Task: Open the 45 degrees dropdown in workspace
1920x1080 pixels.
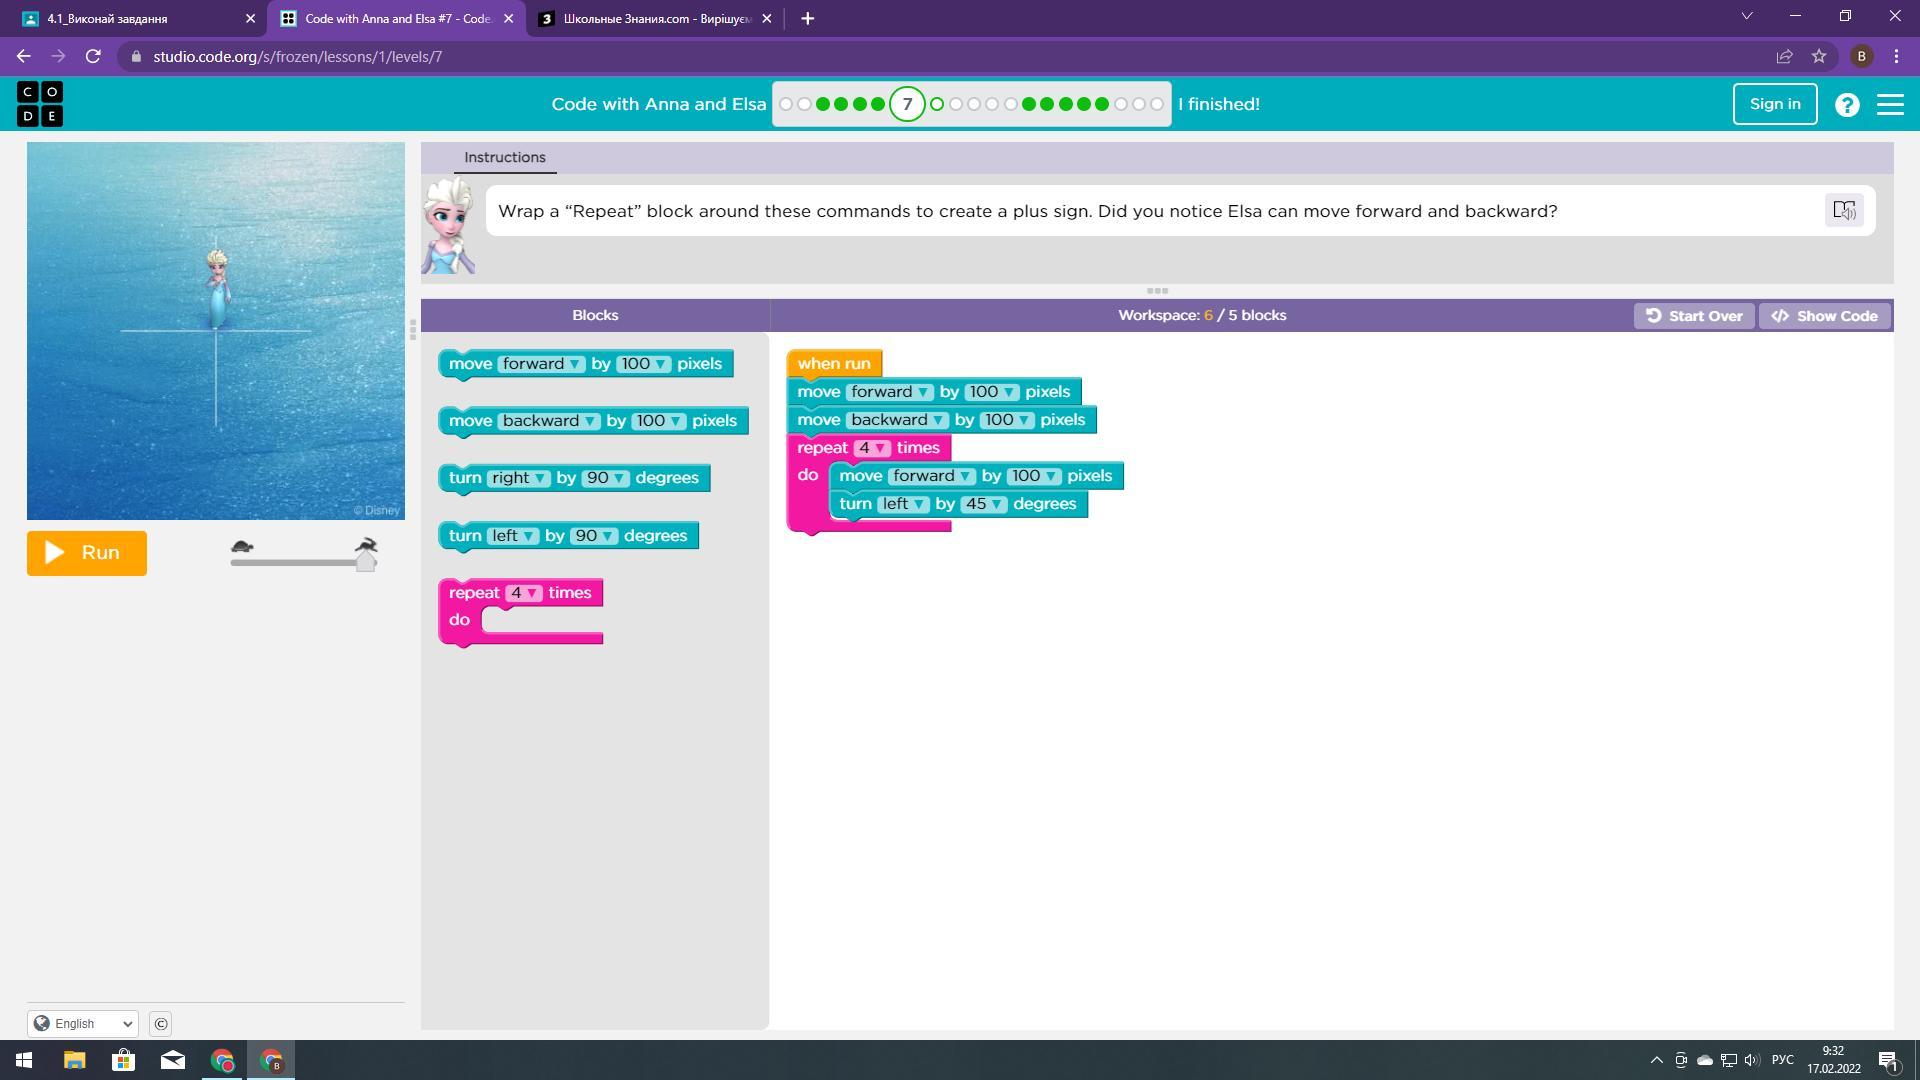Action: tap(984, 504)
